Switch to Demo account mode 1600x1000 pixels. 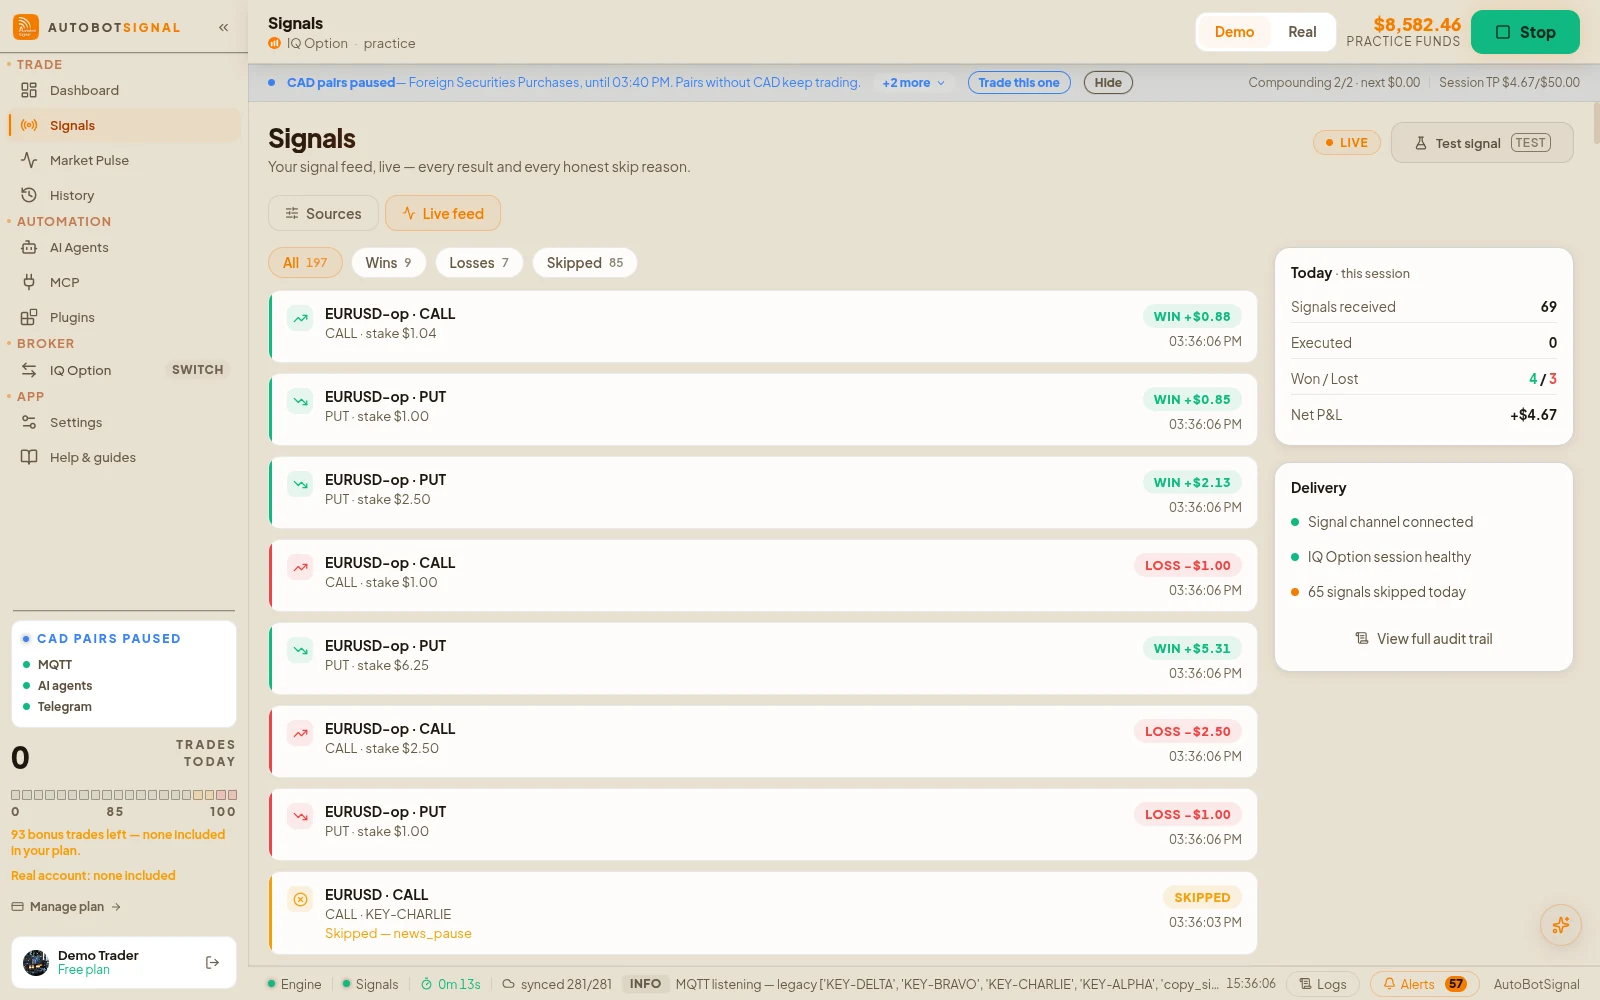1234,32
